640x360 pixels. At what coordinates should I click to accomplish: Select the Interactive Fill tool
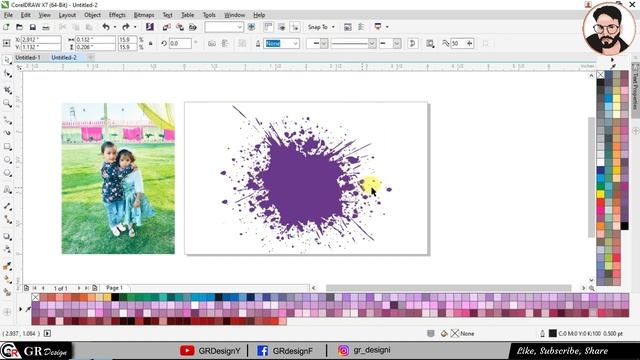pyautogui.click(x=7, y=280)
